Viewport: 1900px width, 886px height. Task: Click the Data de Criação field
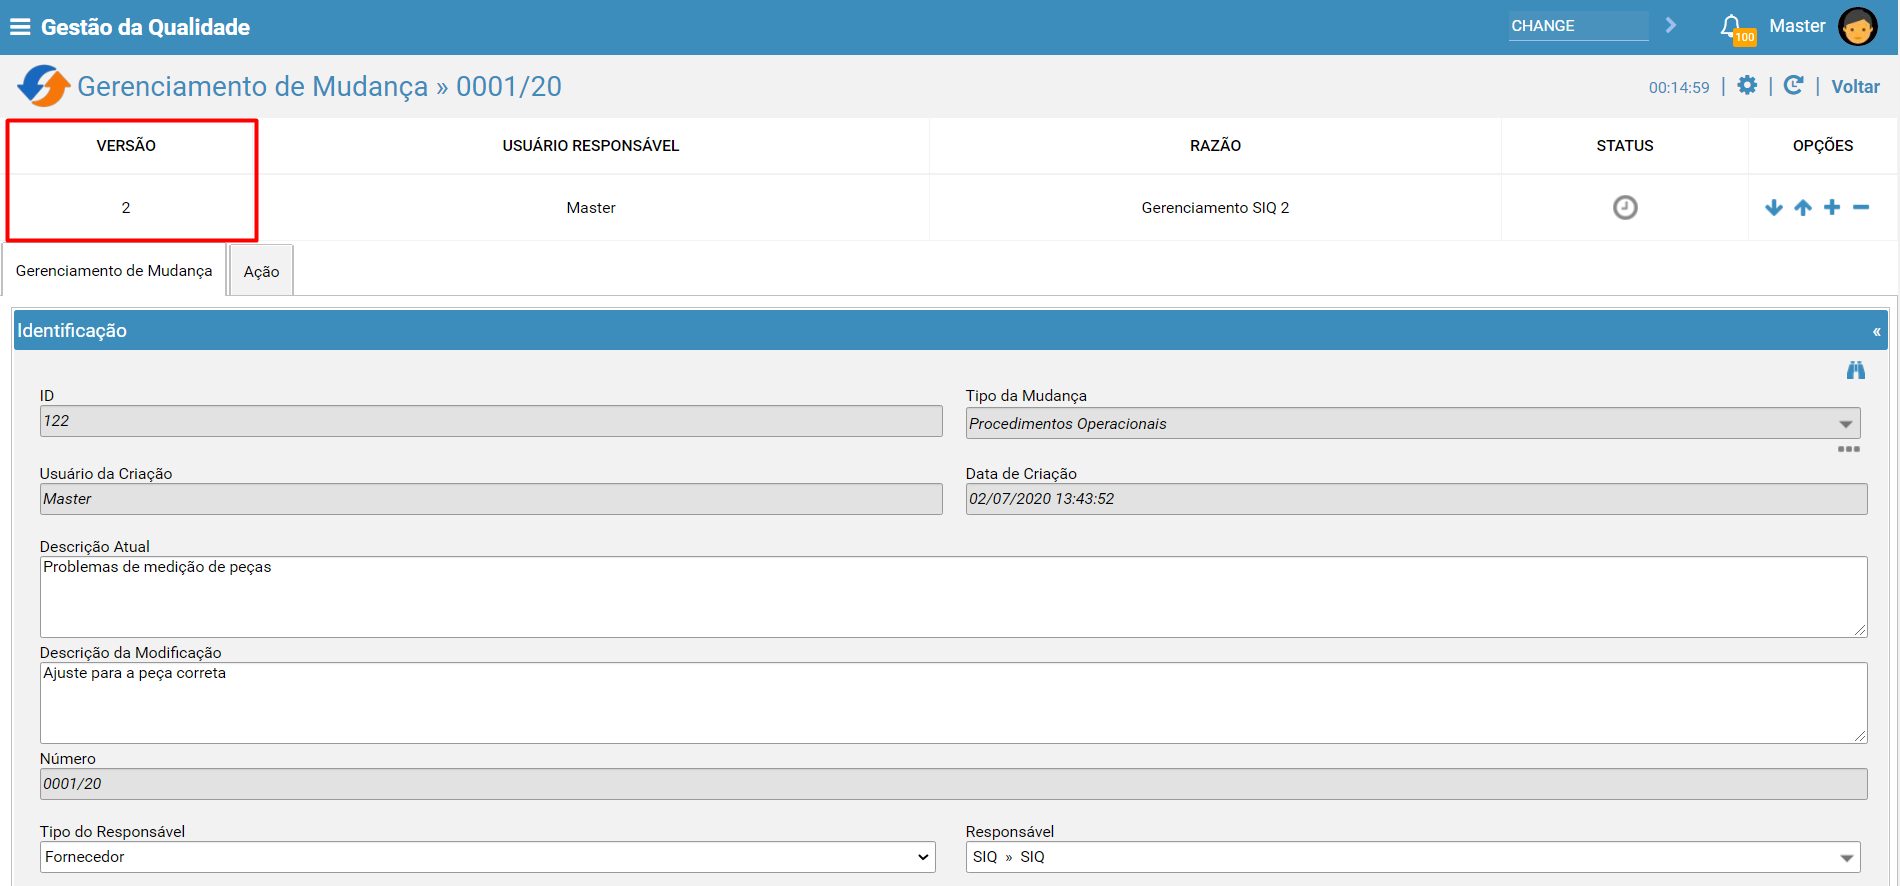(x=1416, y=499)
